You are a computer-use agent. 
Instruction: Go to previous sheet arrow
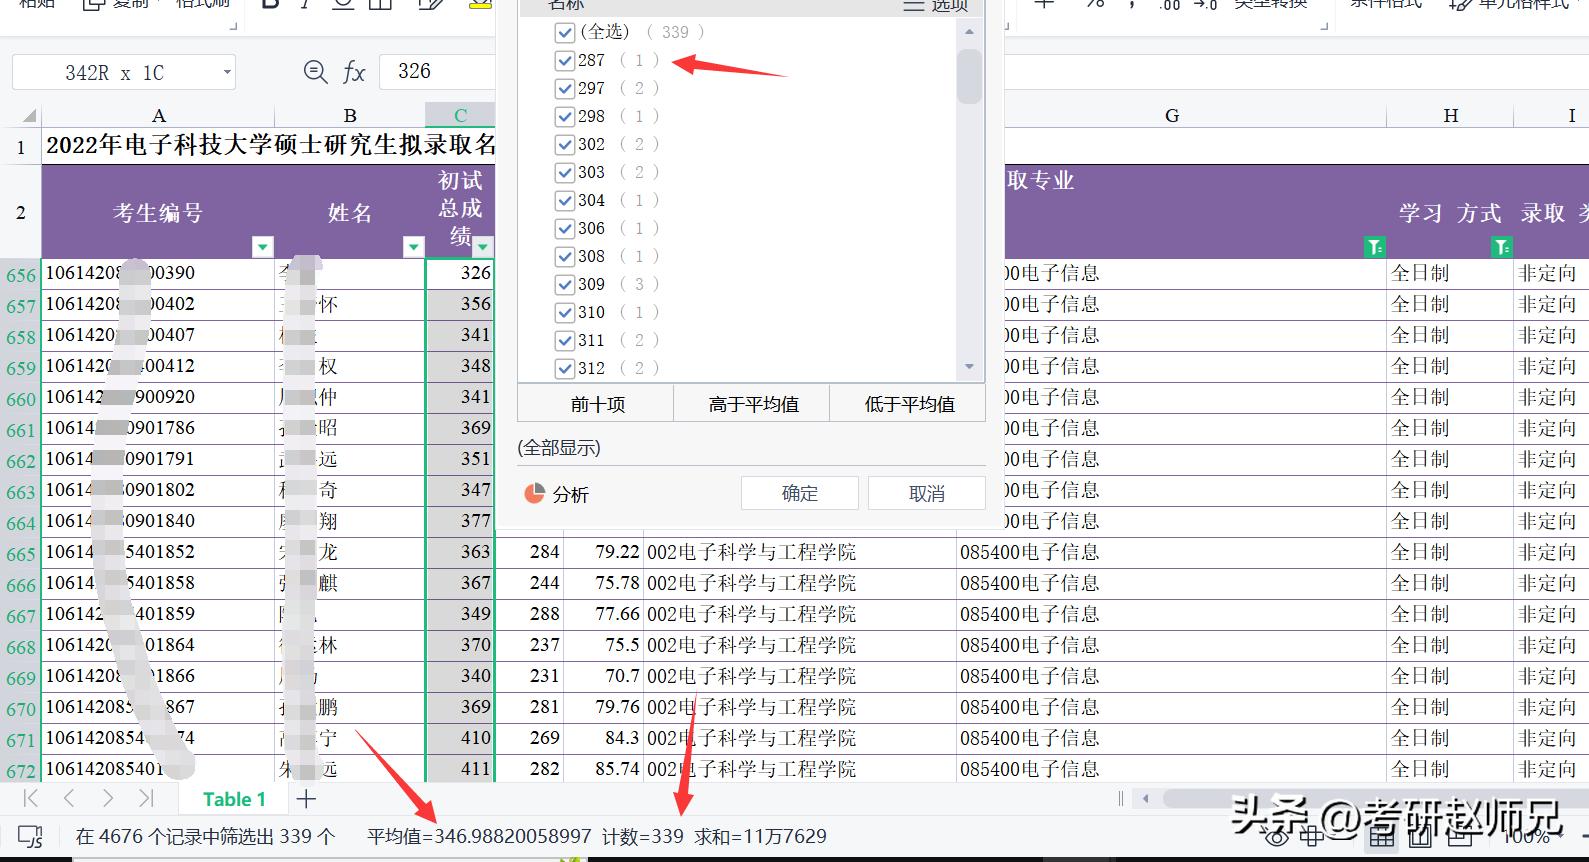tap(69, 798)
